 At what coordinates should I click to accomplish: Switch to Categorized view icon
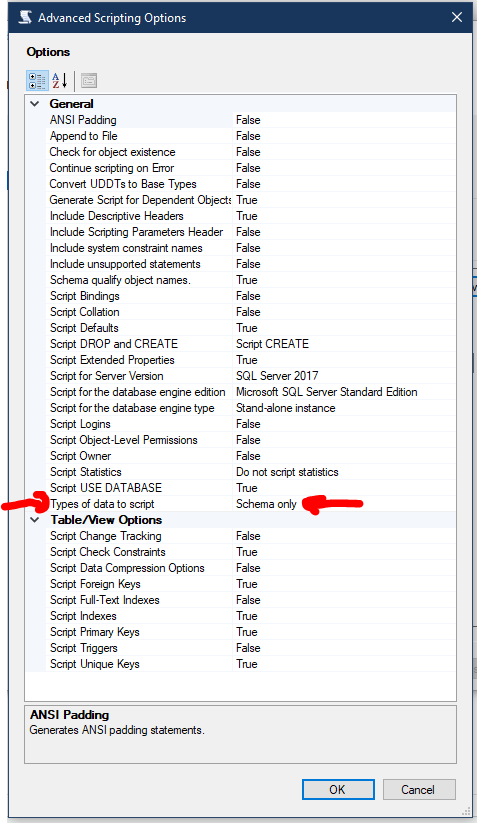(37, 81)
